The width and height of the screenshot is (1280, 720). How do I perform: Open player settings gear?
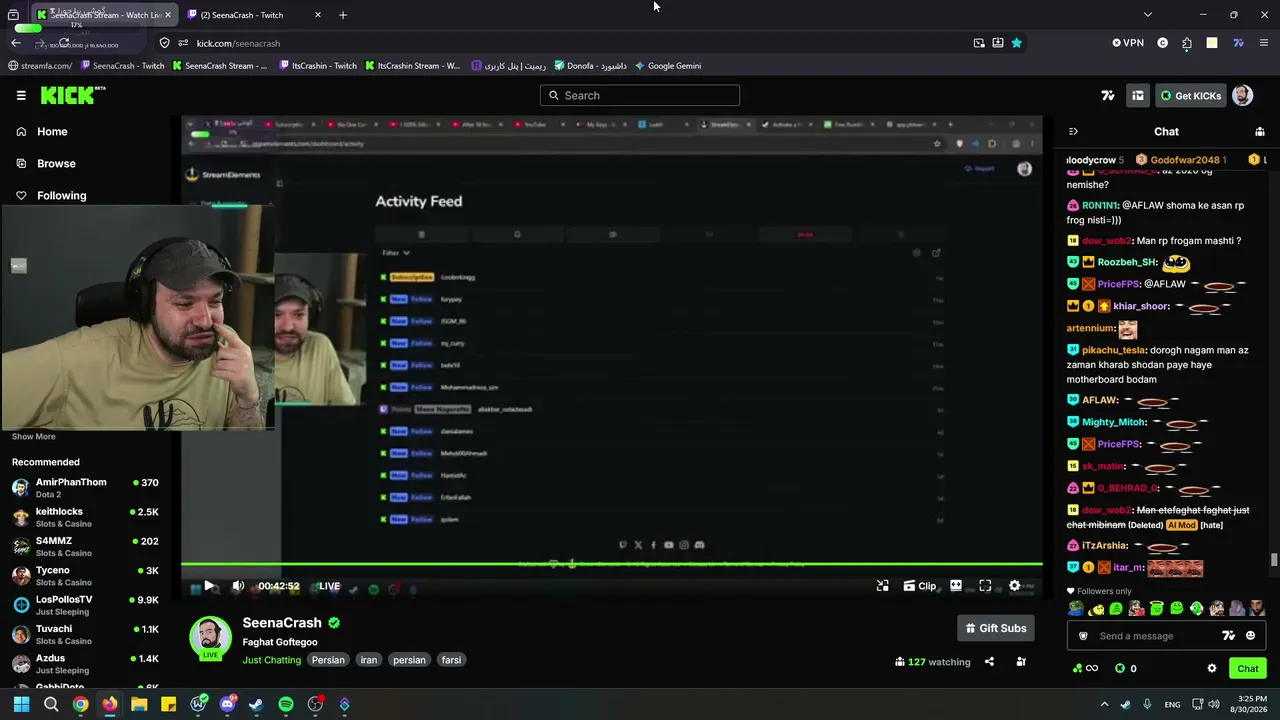click(x=1015, y=586)
